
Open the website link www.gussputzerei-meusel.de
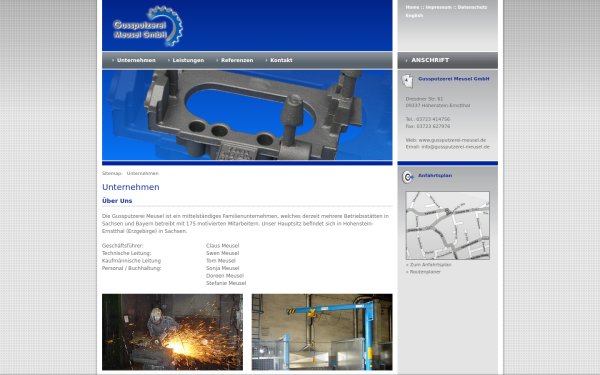tap(452, 140)
